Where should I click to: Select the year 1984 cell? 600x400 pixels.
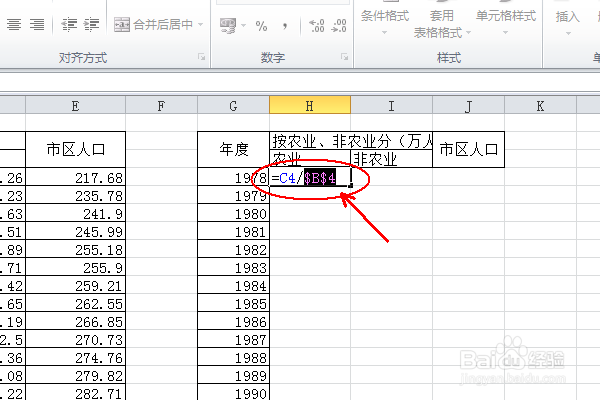(233, 286)
